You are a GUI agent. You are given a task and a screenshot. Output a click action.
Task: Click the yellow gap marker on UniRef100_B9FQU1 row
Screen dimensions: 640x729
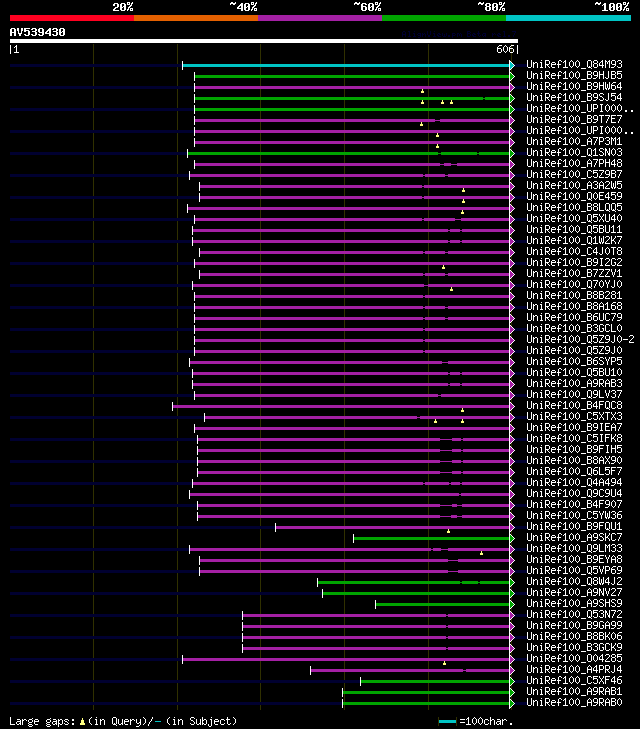coord(449,531)
